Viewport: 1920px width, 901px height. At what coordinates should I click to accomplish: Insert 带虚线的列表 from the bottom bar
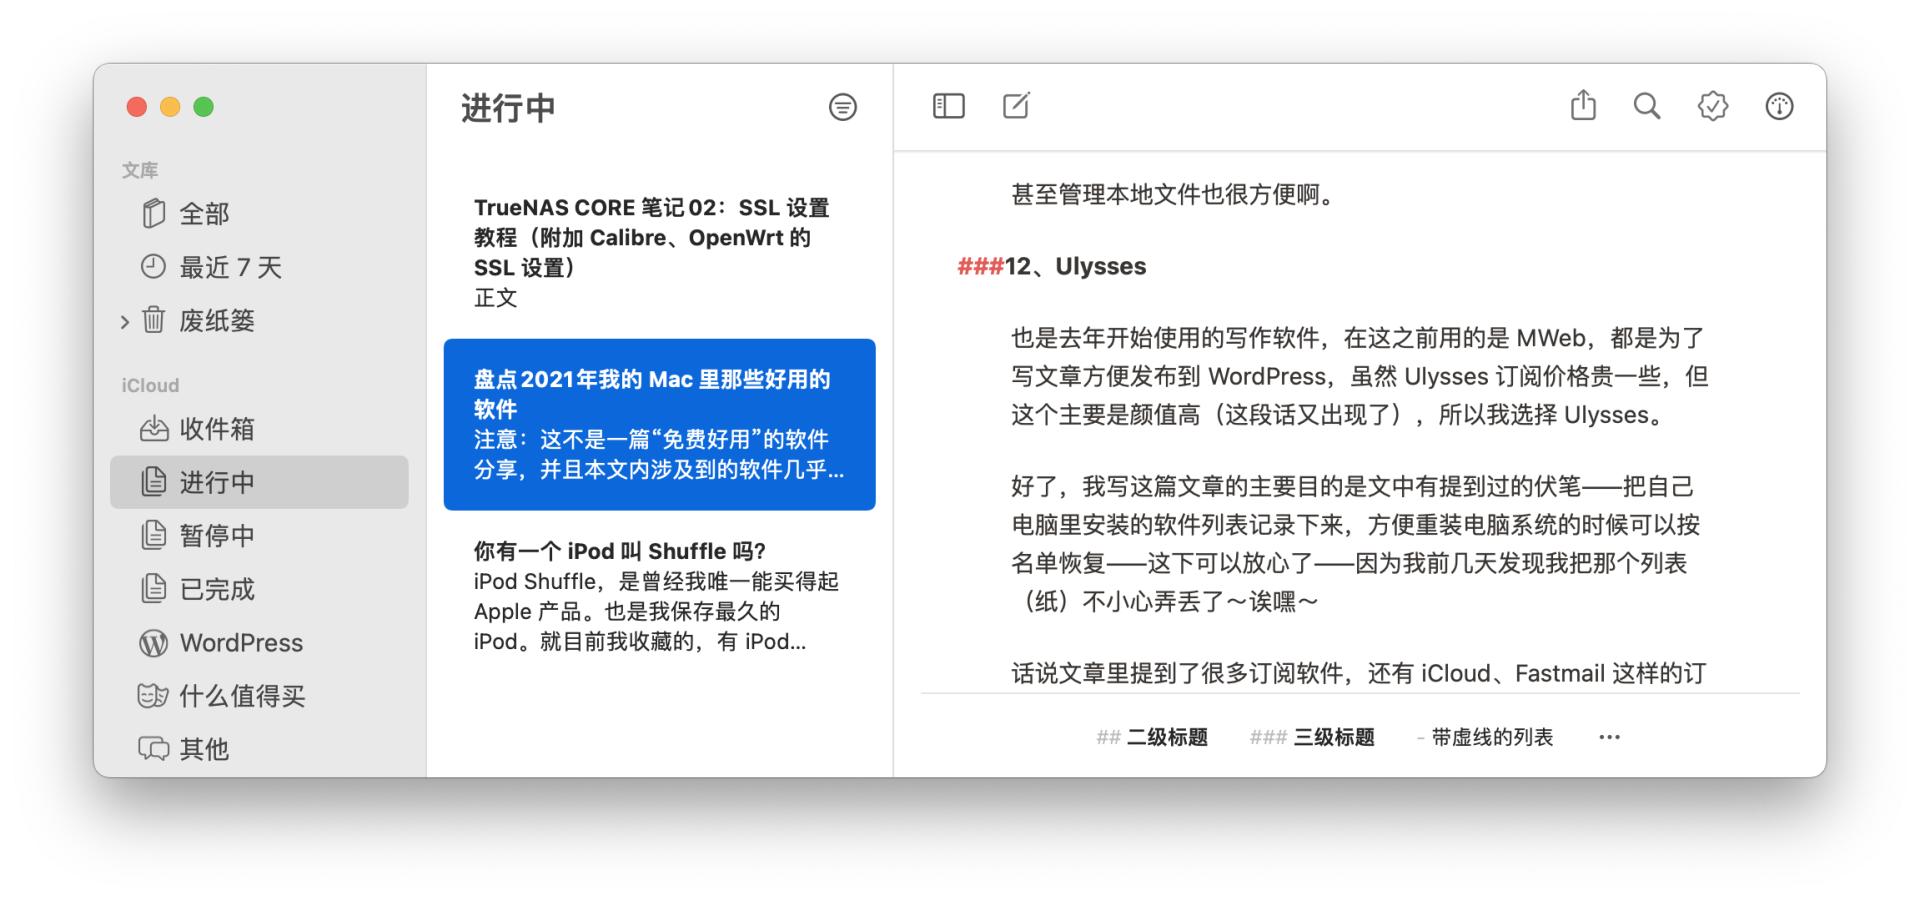pos(1487,736)
